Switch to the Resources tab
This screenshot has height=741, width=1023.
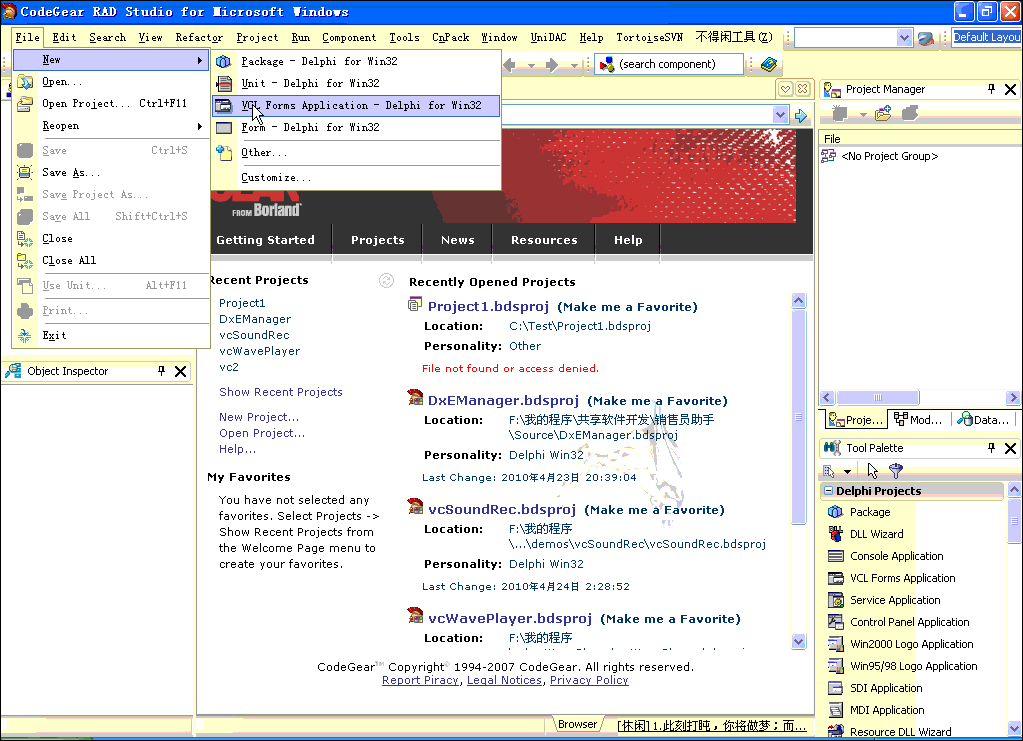click(544, 240)
